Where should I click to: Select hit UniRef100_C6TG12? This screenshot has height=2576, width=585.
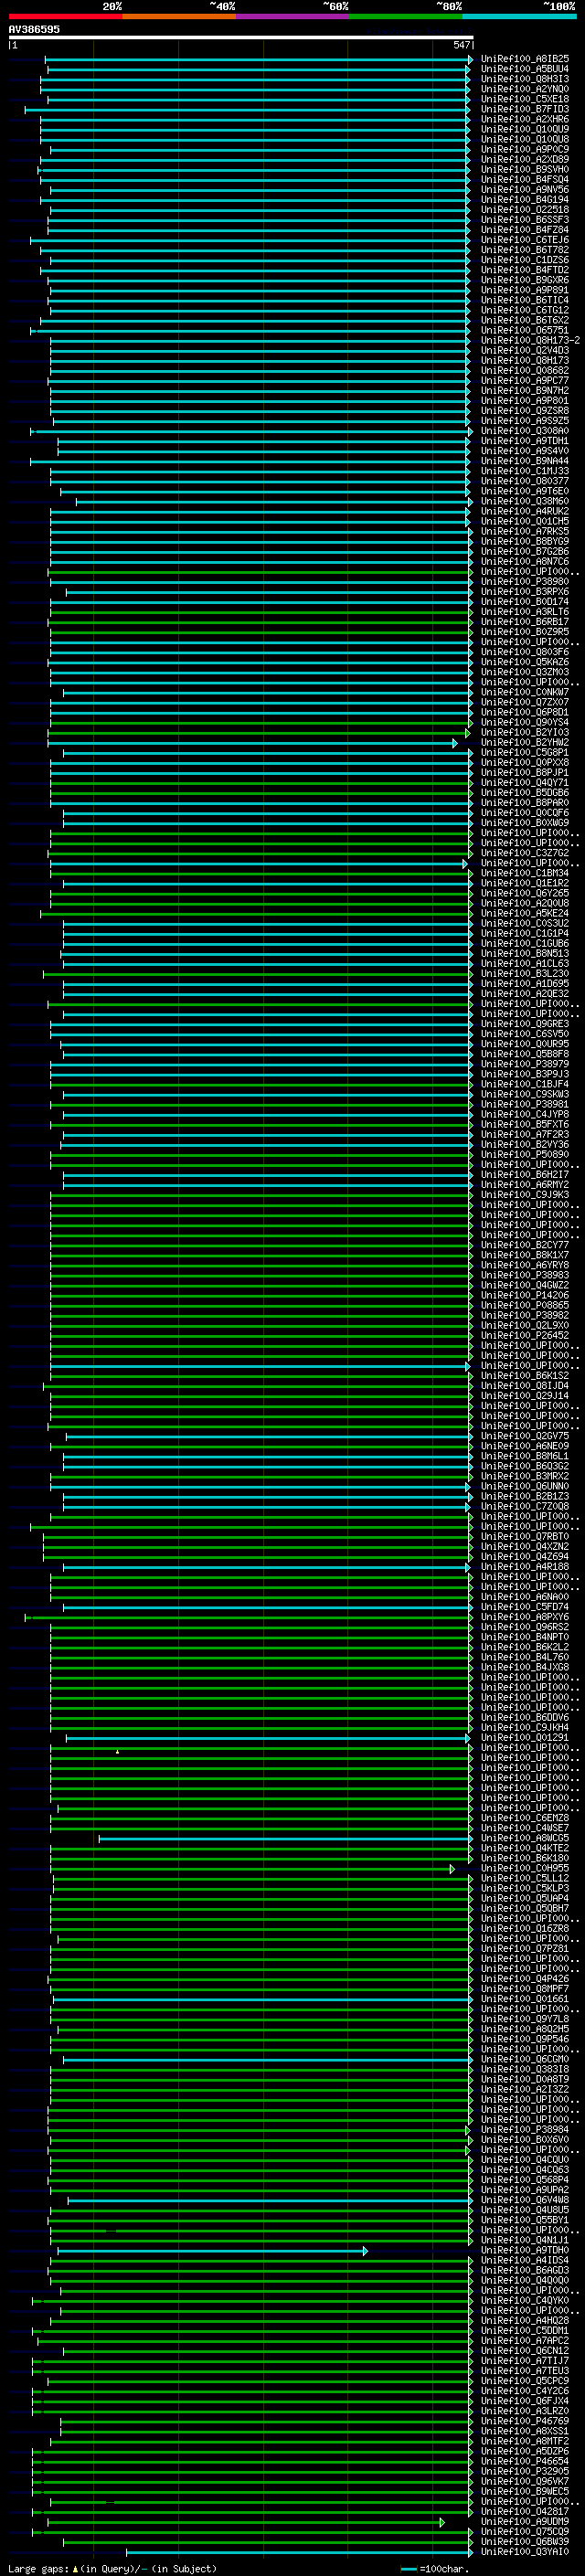tap(524, 310)
